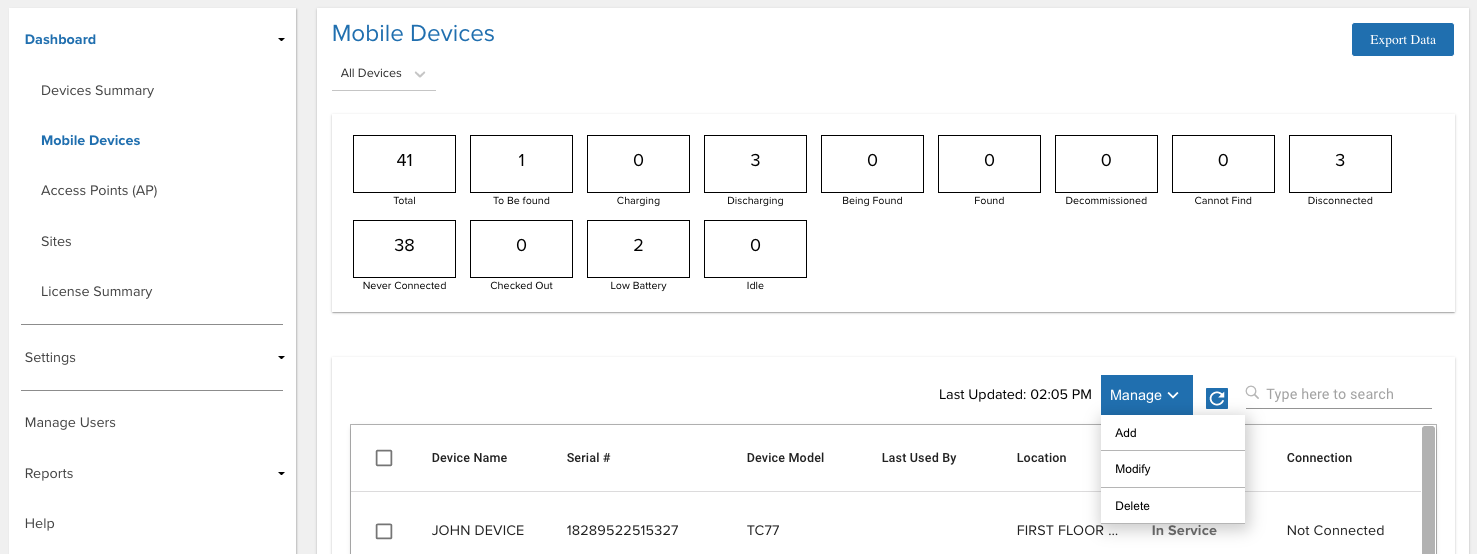Toggle the select-all checkbox in table header
Viewport: 1477px width, 554px height.
pyautogui.click(x=384, y=458)
